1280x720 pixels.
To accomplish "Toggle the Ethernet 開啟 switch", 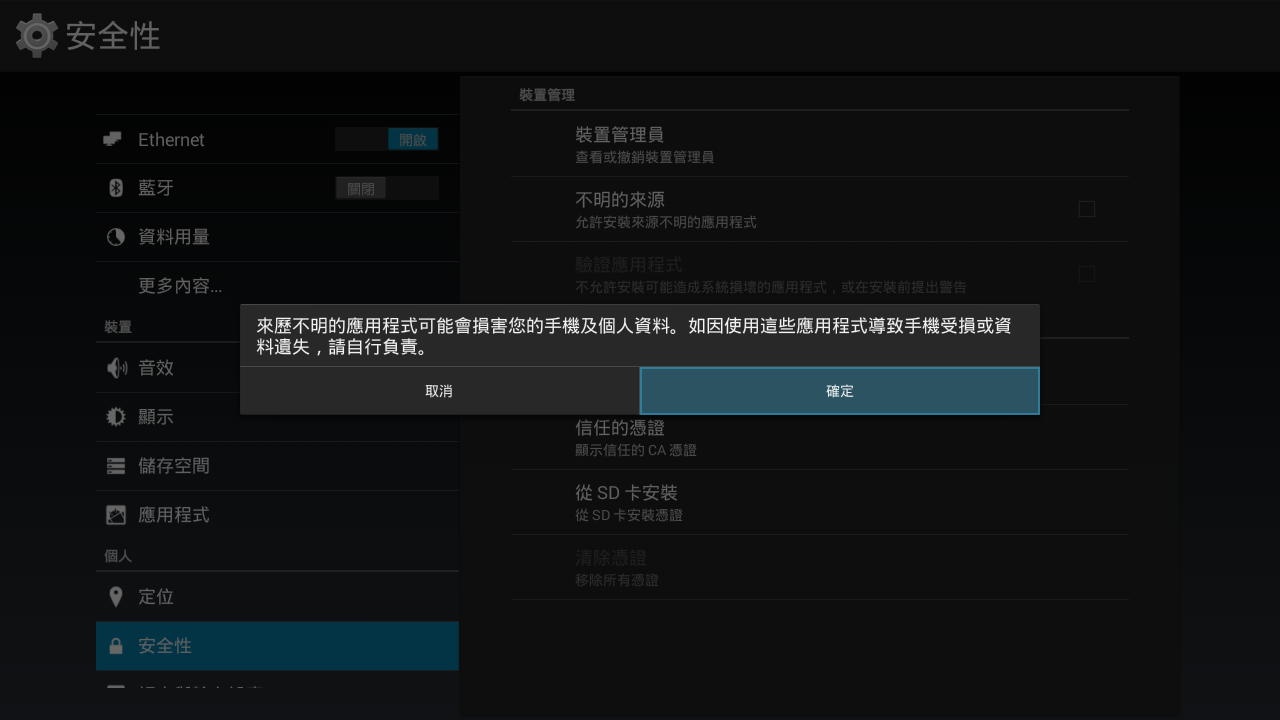I will (387, 139).
